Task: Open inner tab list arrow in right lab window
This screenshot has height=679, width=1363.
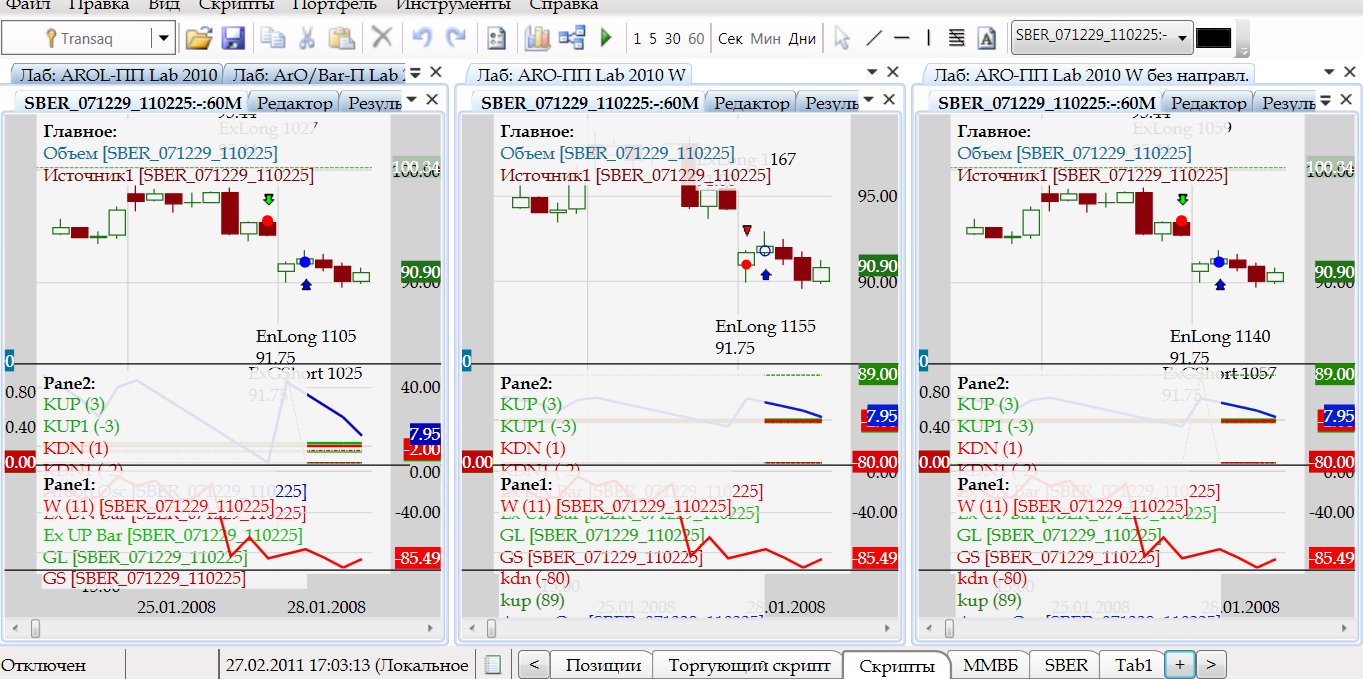Action: click(x=1325, y=99)
